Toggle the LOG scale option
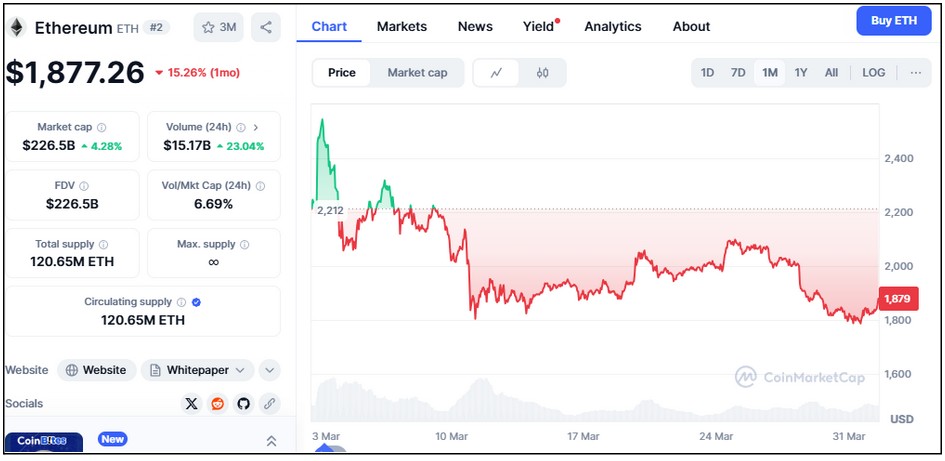Image resolution: width=945 pixels, height=461 pixels. (873, 73)
